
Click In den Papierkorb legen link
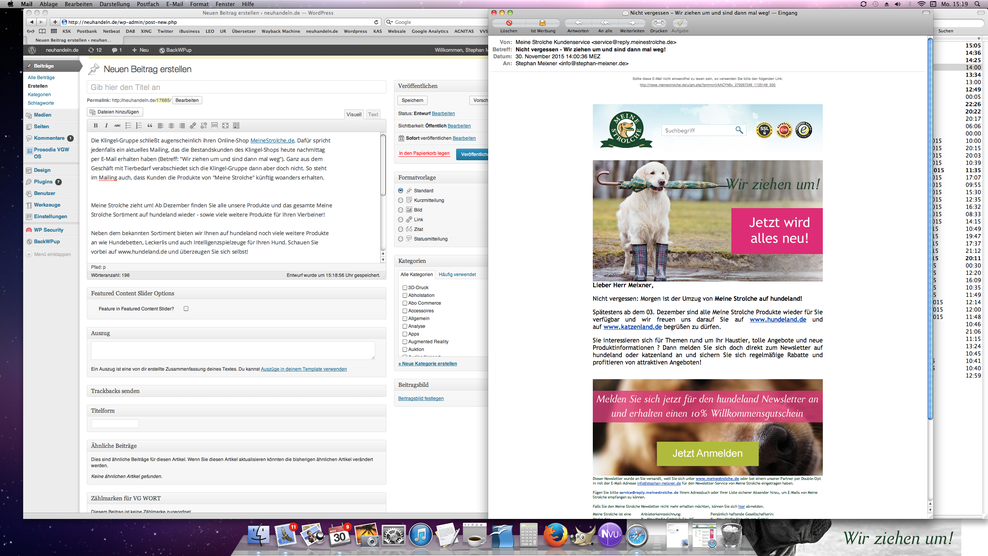424,153
